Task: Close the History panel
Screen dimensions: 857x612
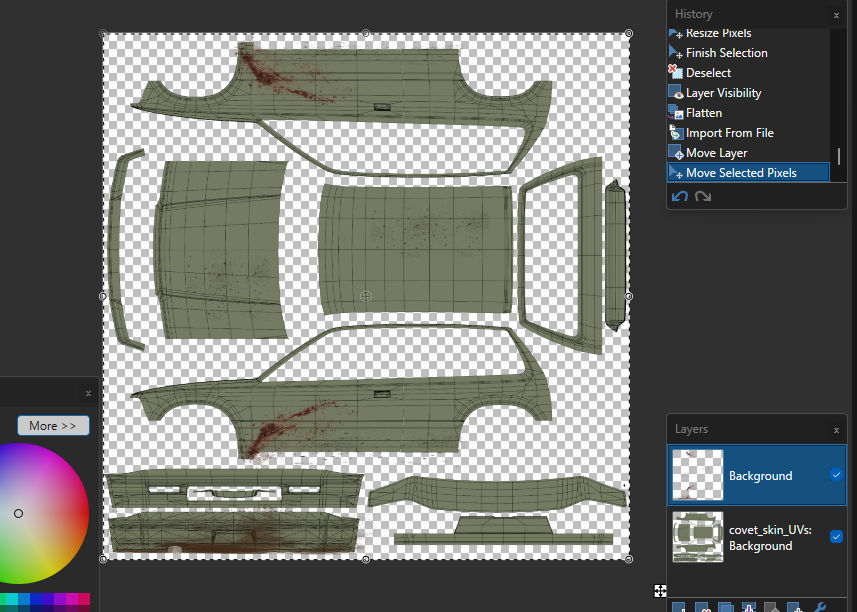Action: pyautogui.click(x=836, y=15)
